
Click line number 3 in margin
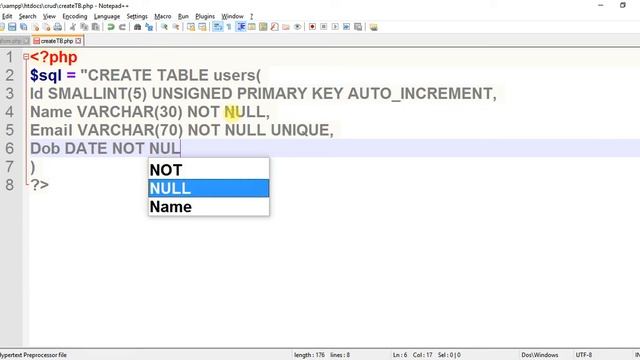10,93
